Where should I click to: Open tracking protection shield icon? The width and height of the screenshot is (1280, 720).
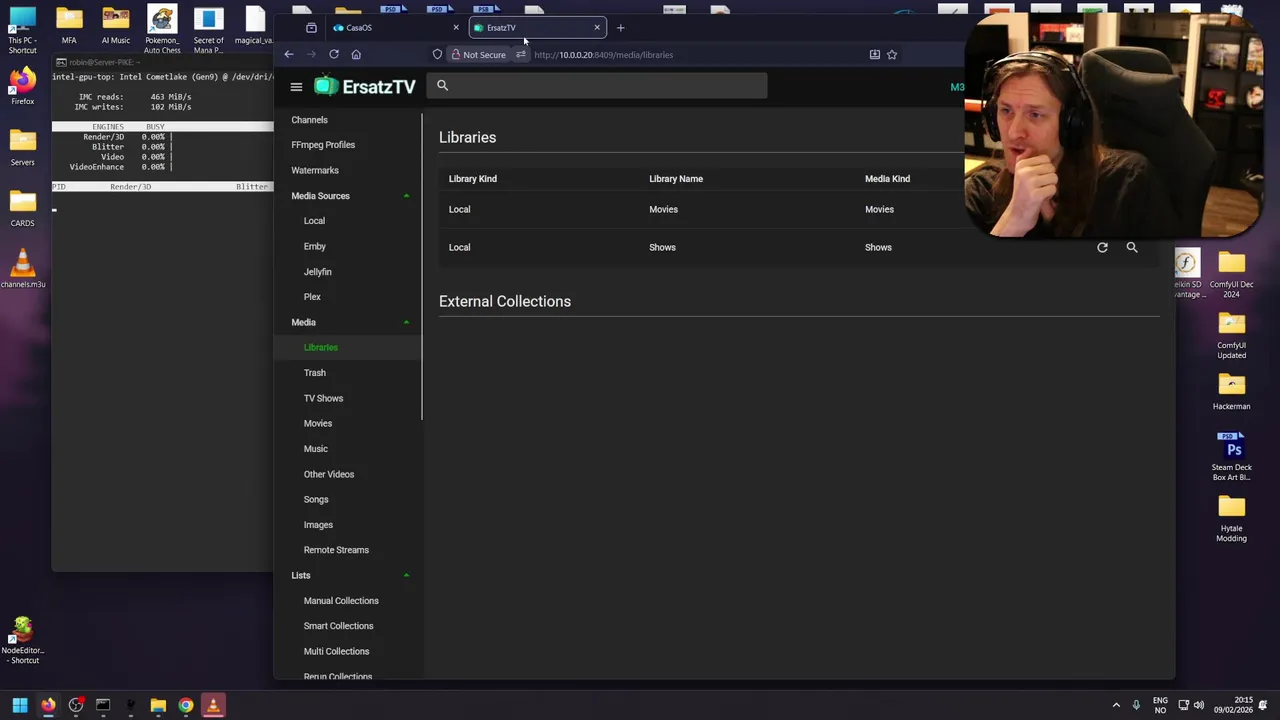point(437,55)
